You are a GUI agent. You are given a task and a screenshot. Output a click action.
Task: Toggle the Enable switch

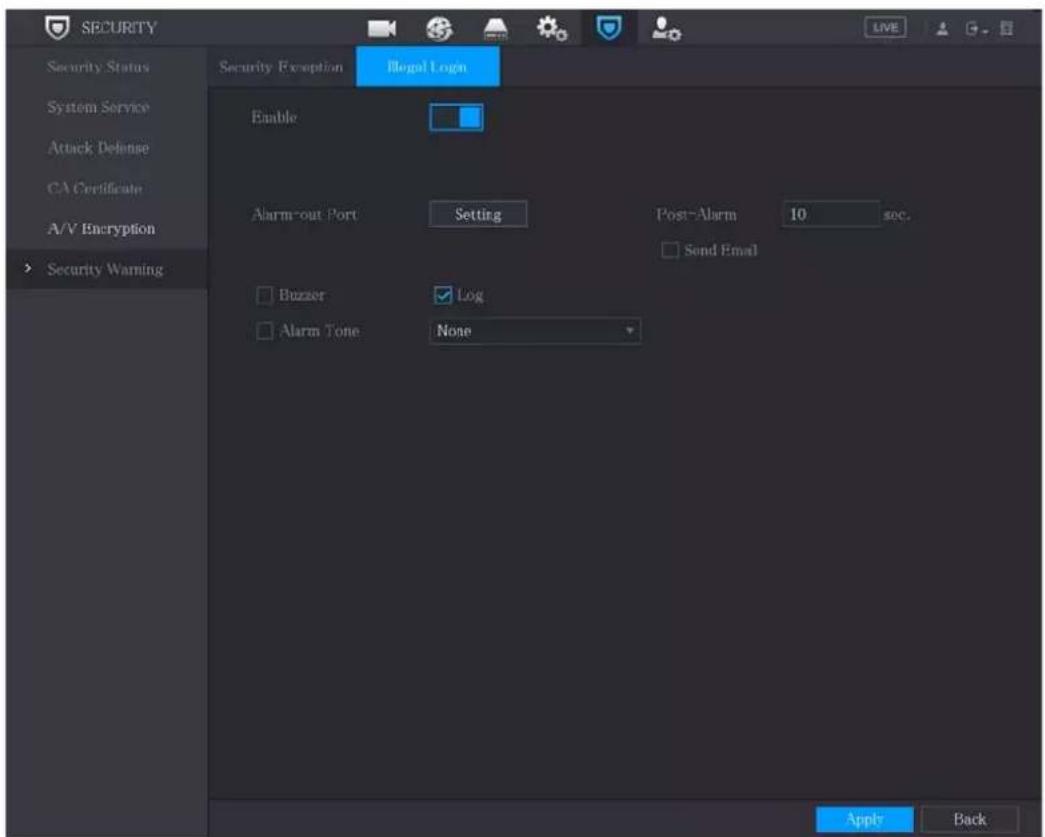point(457,117)
